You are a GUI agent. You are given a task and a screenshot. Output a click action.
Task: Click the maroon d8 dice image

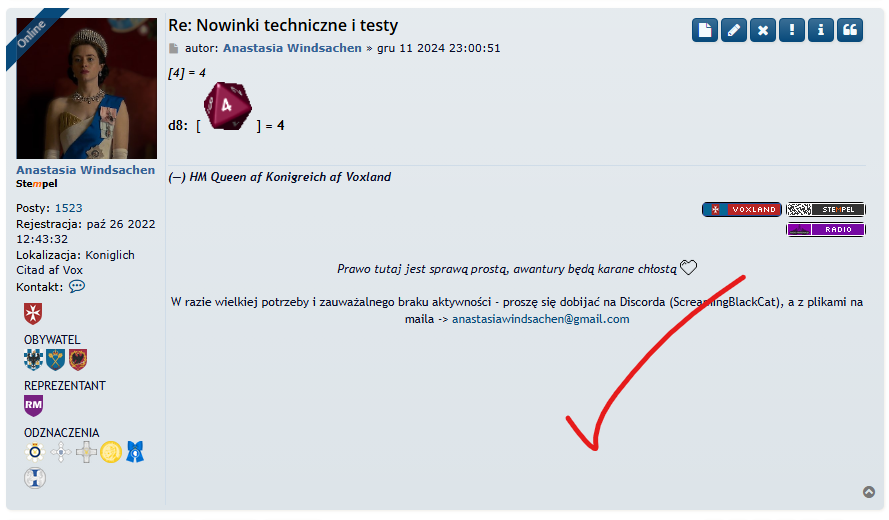coord(228,106)
